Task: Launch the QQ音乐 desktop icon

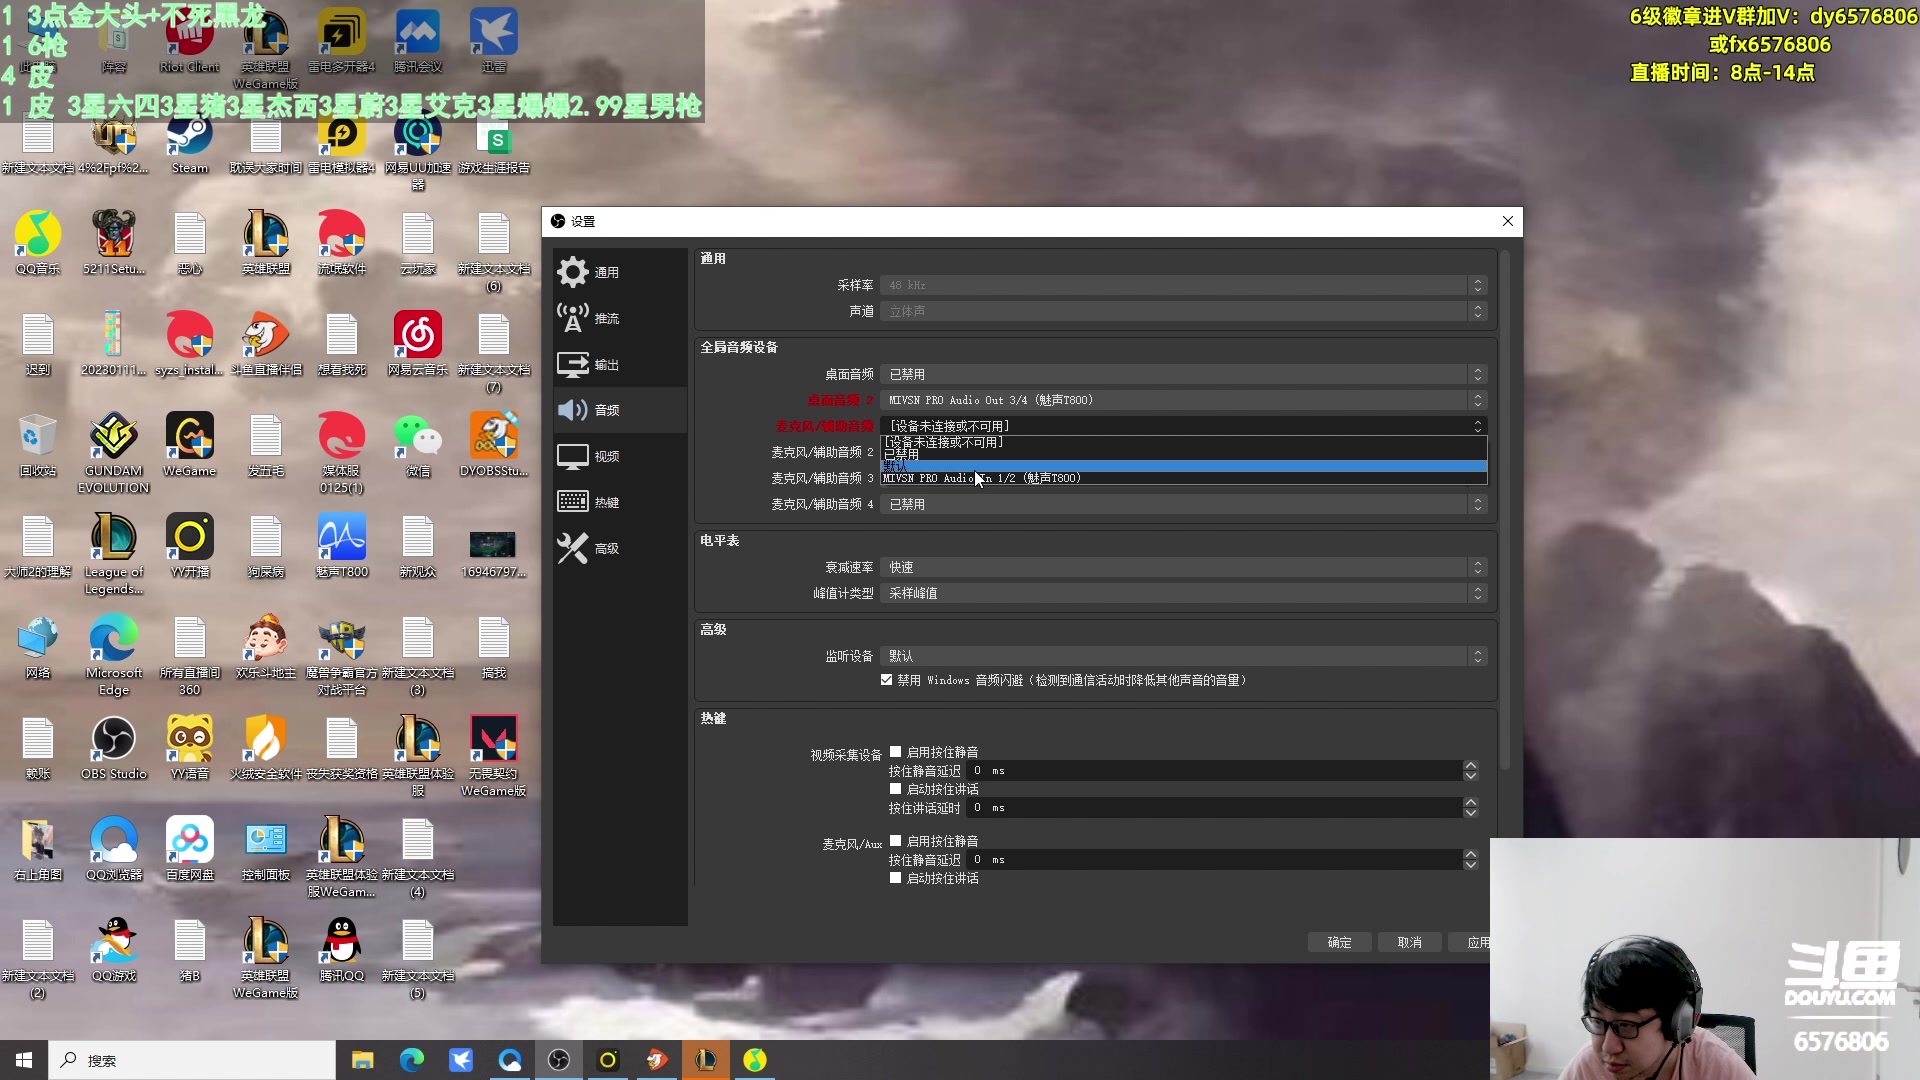Action: coord(38,243)
